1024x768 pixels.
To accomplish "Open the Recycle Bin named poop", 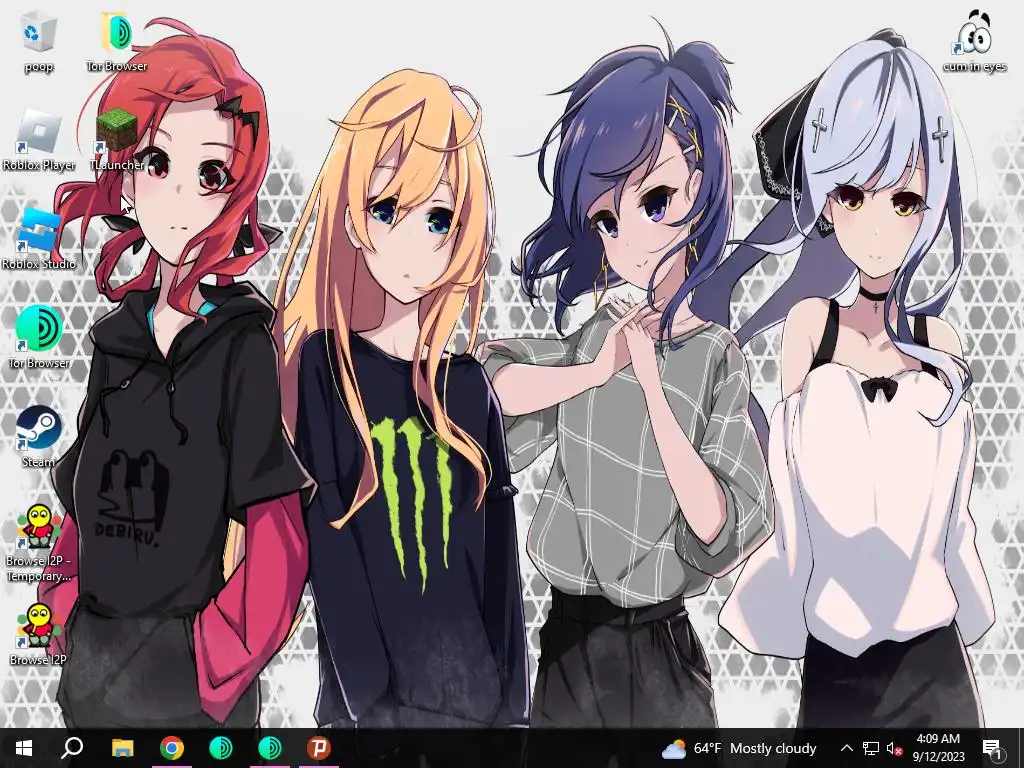I will [x=39, y=41].
